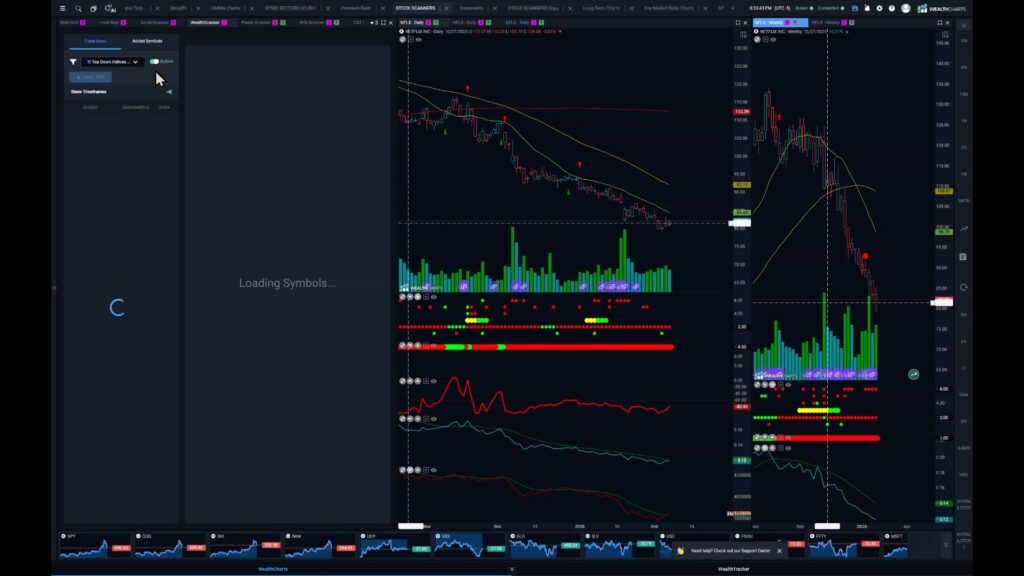The image size is (1024, 576).
Task: Open the hamburger menu at top left
Action: 62,8
